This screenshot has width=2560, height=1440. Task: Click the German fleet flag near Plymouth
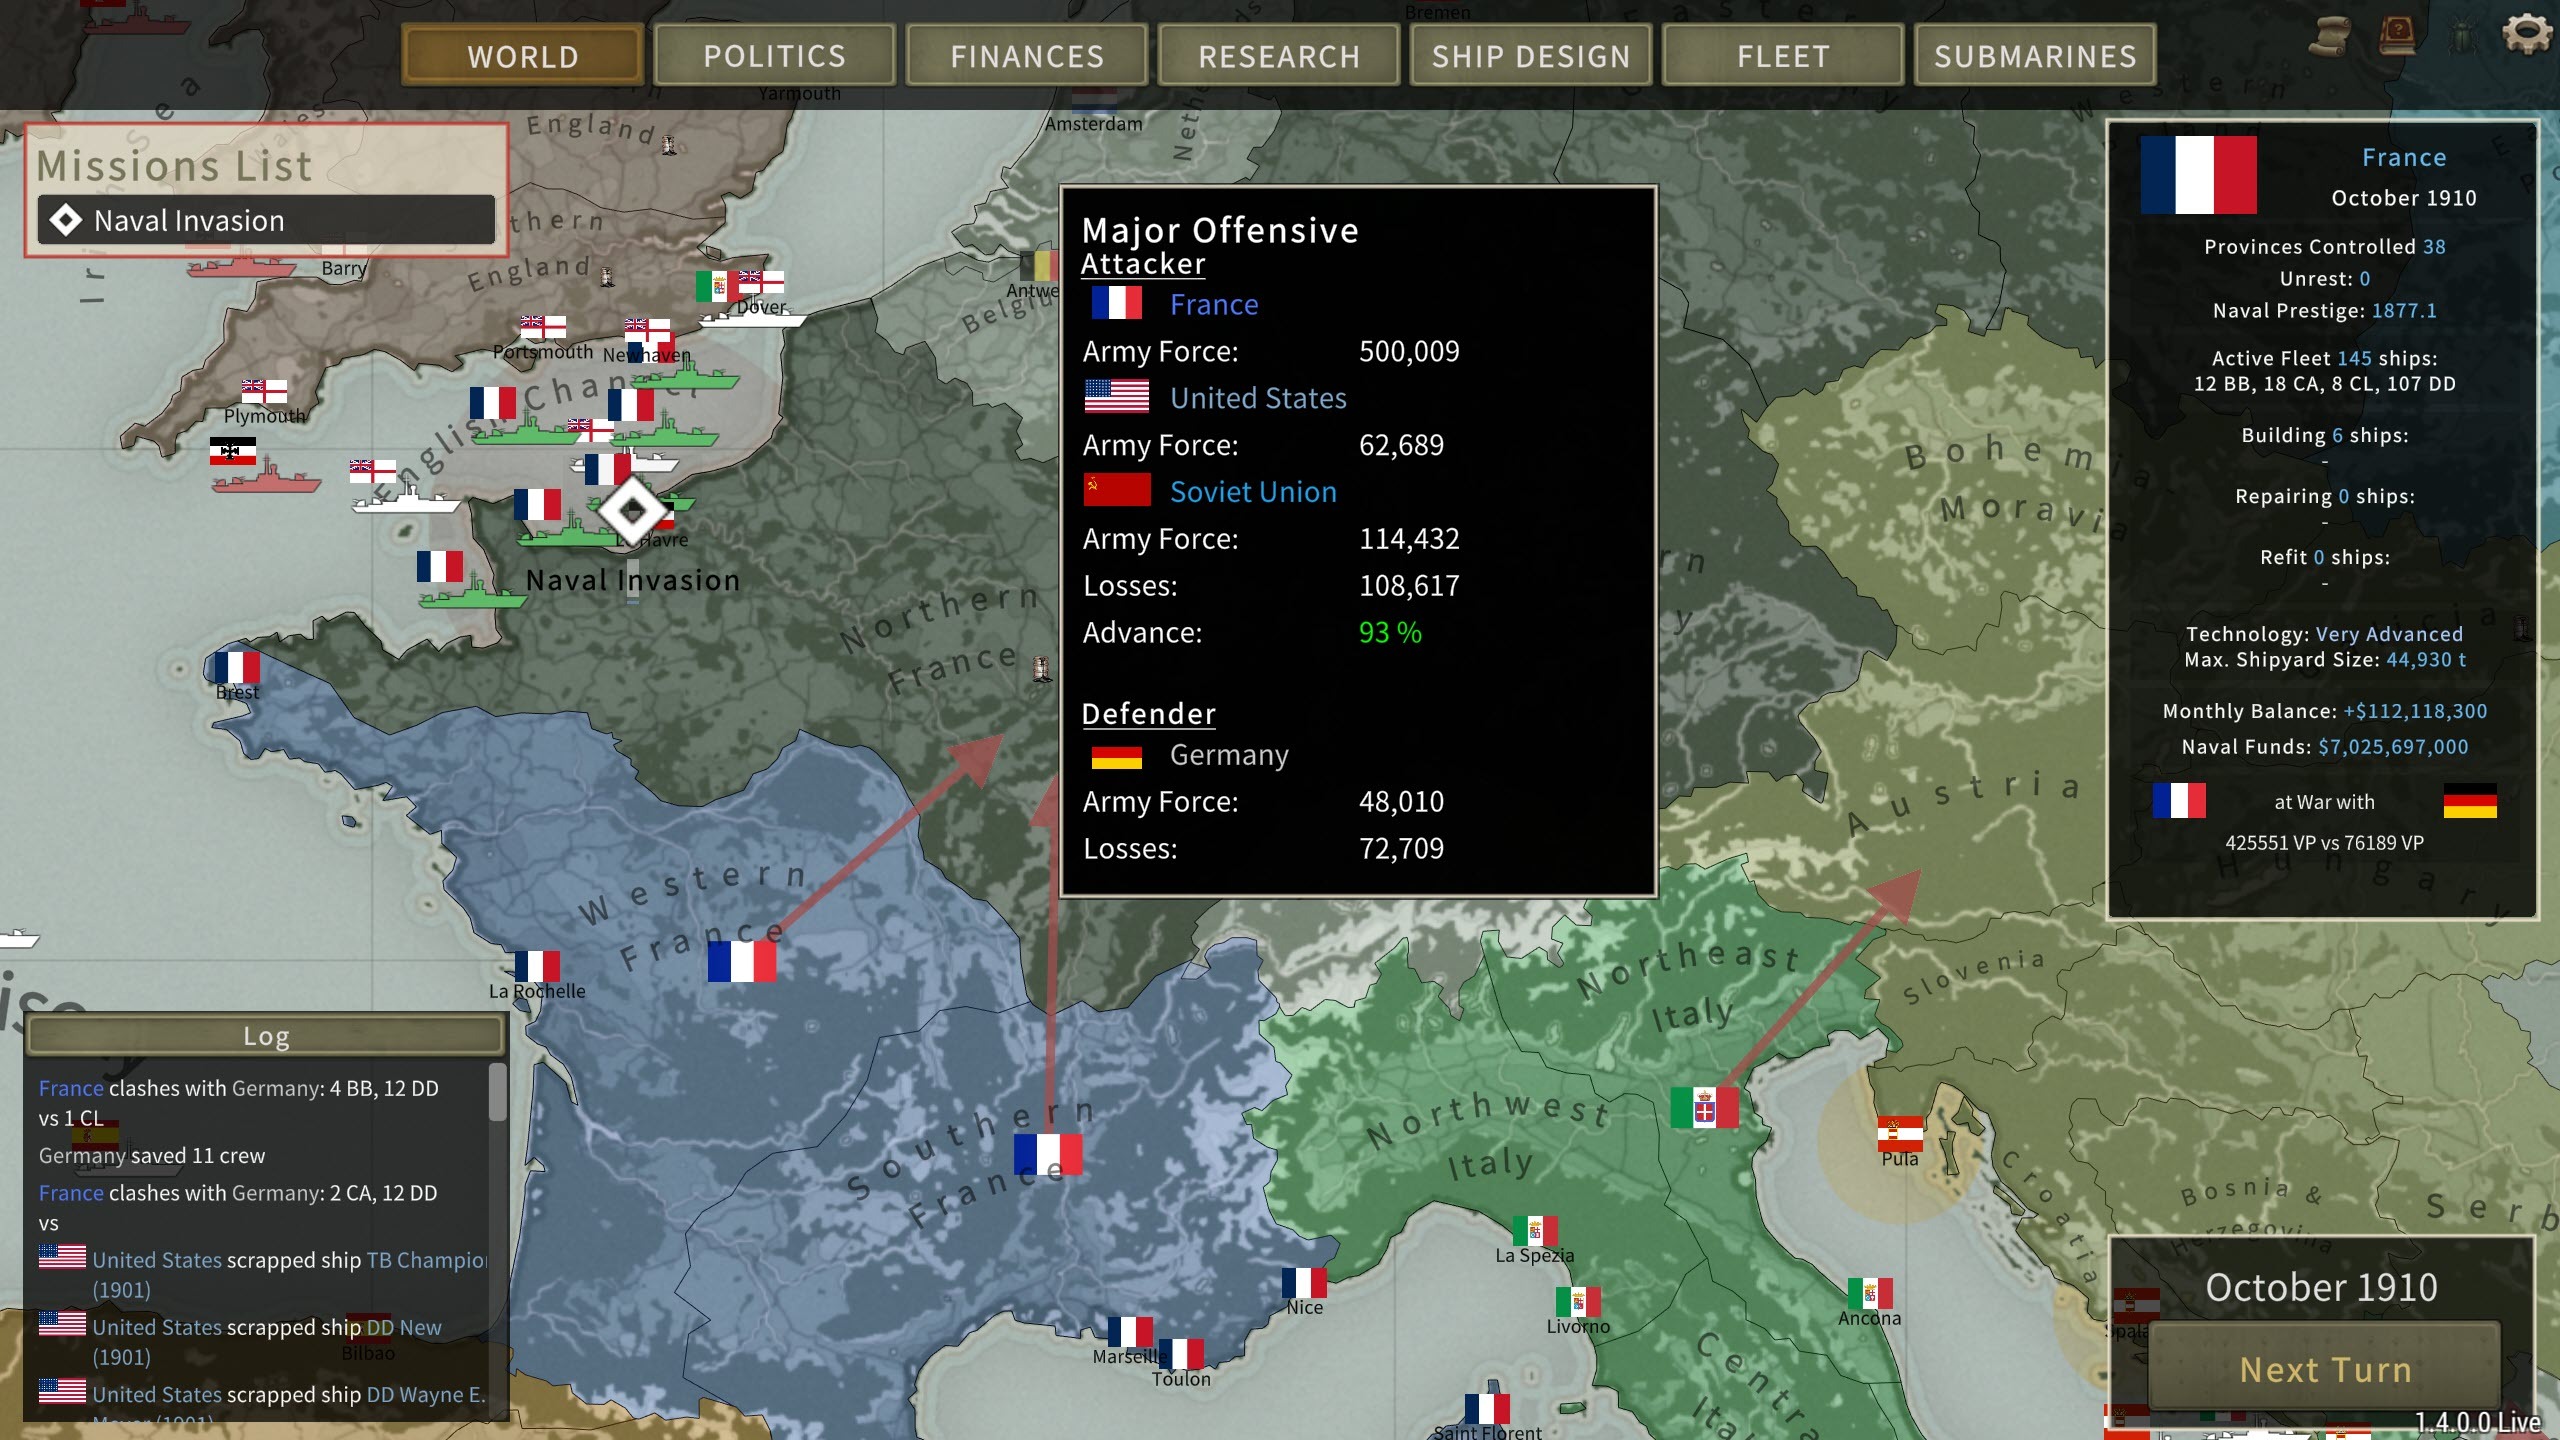click(x=233, y=451)
